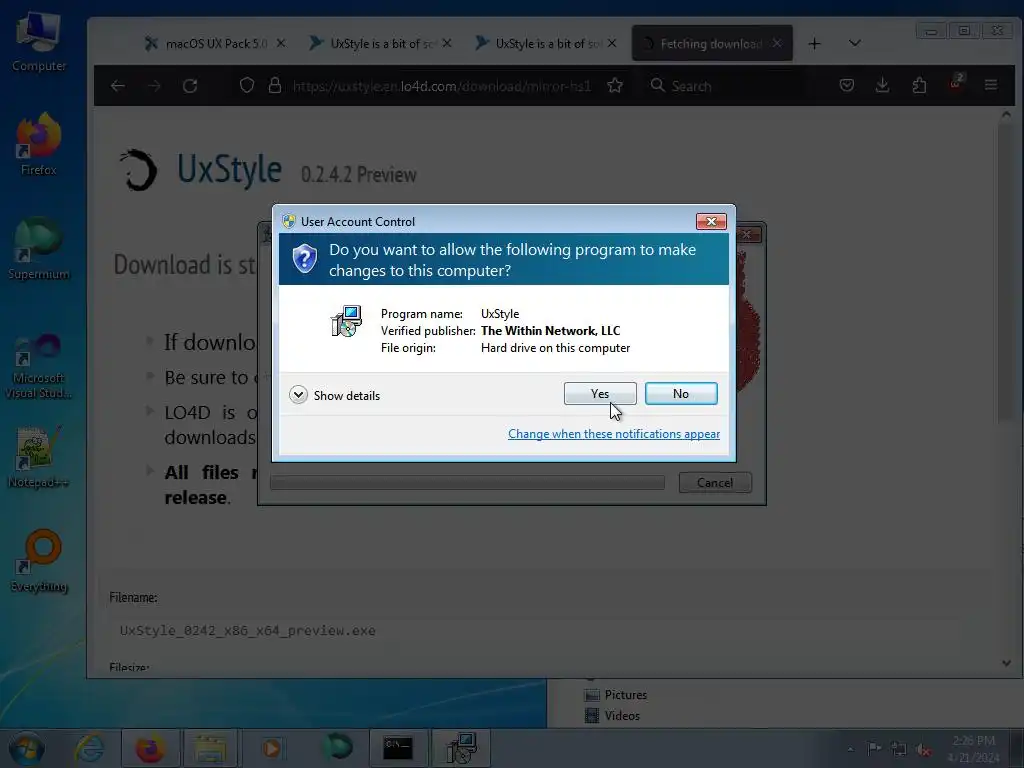Close the User Account Control dialog
1024x768 pixels.
[711, 221]
